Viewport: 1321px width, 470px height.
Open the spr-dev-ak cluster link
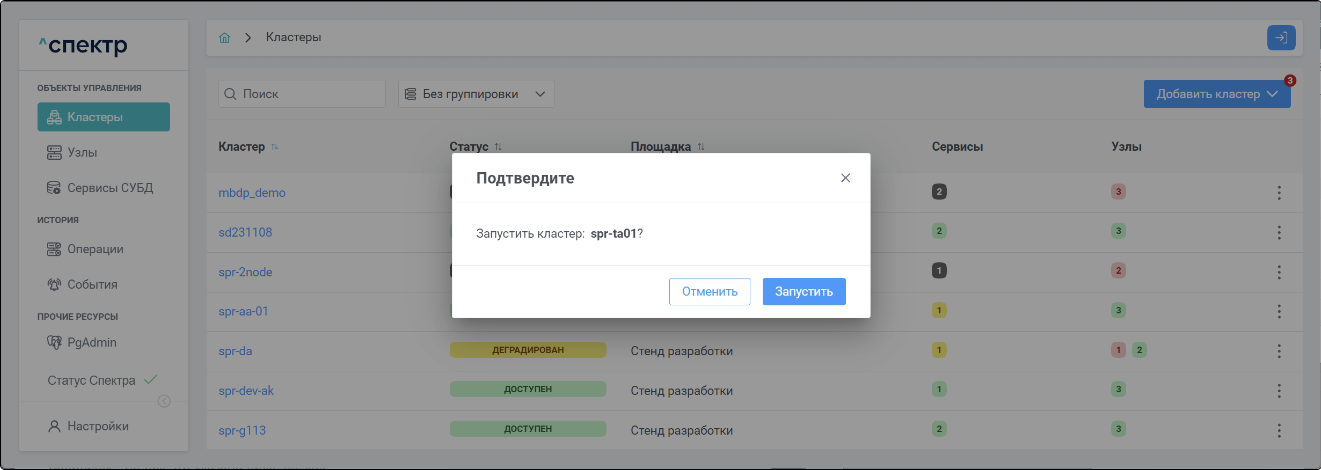point(246,390)
